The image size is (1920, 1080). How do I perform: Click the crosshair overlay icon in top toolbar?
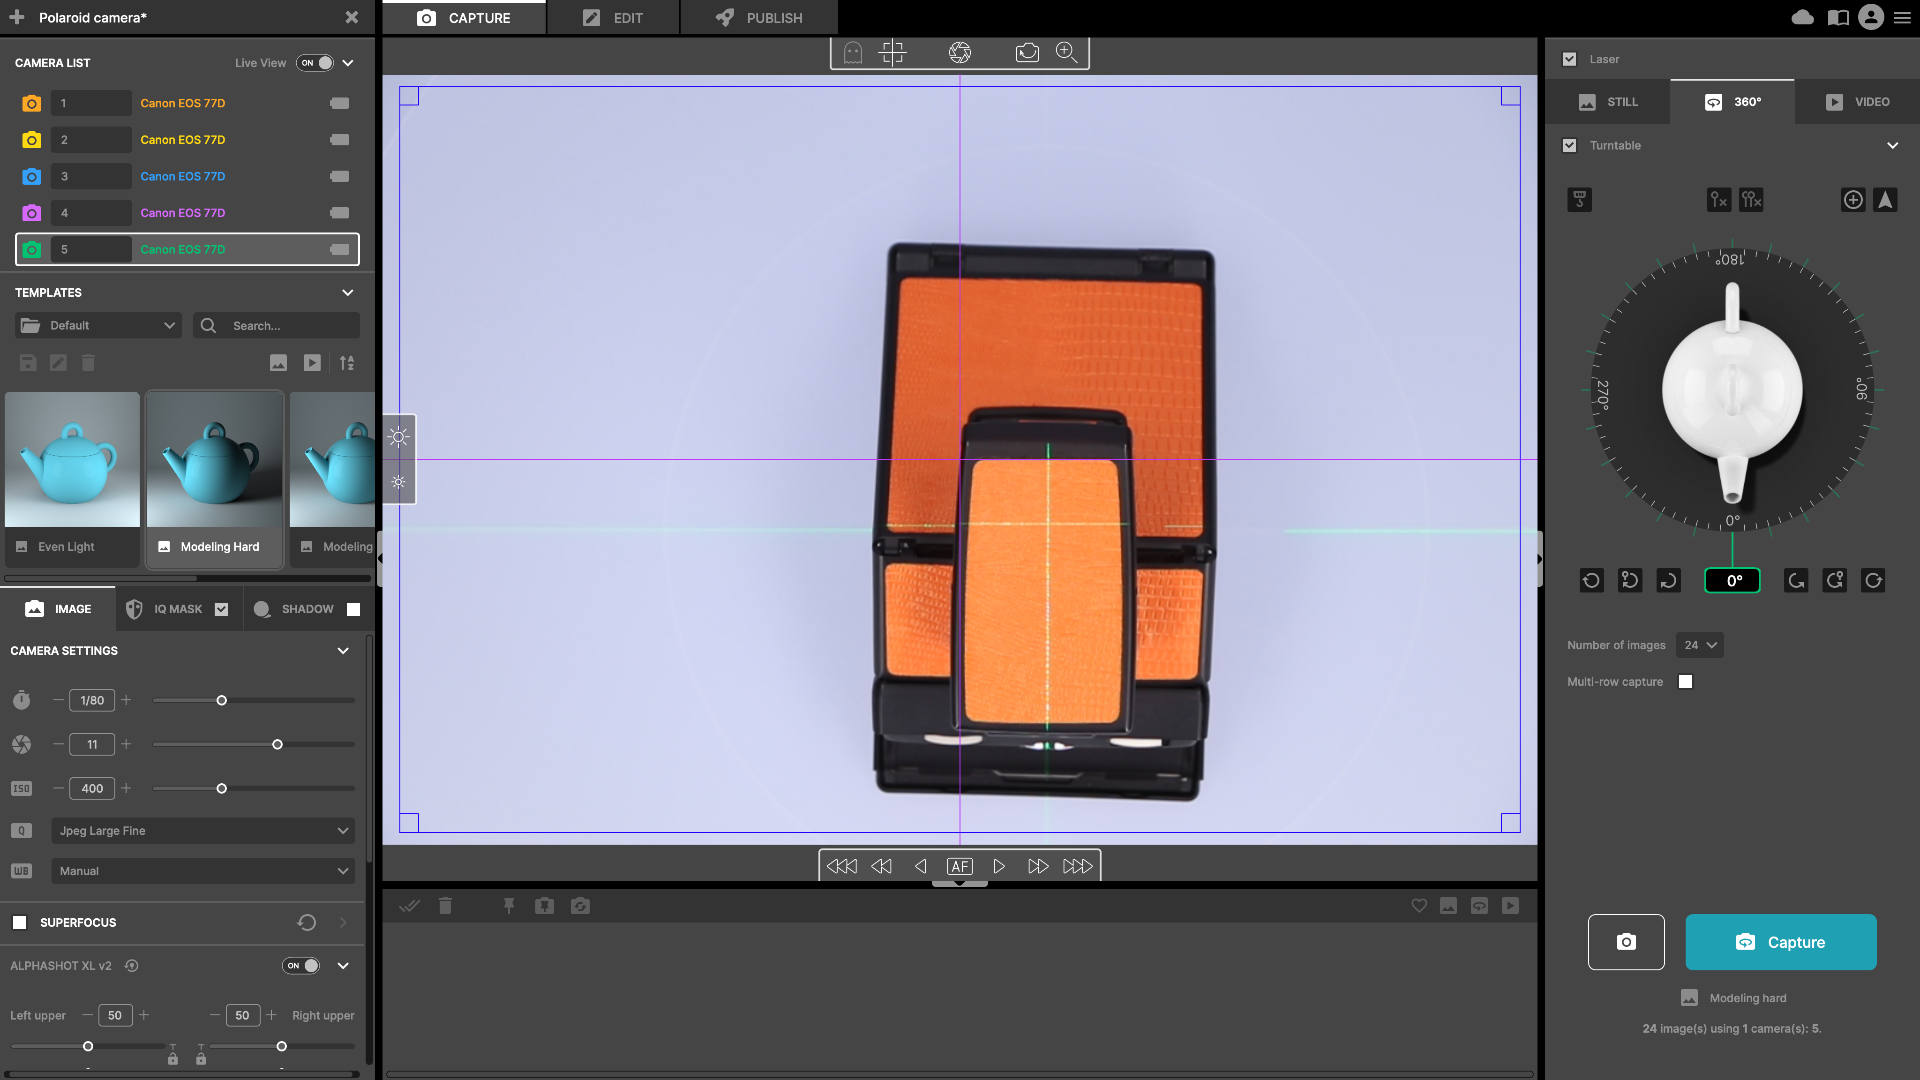[892, 53]
